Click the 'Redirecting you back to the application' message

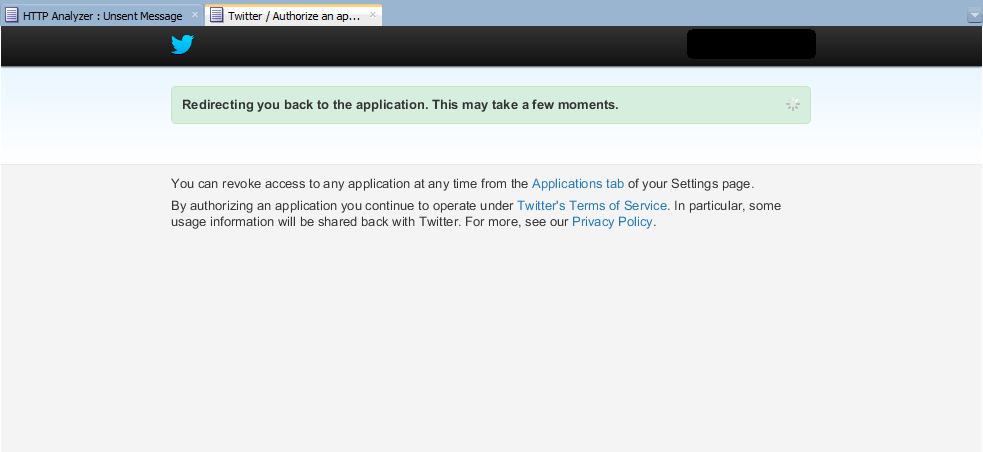(x=400, y=105)
